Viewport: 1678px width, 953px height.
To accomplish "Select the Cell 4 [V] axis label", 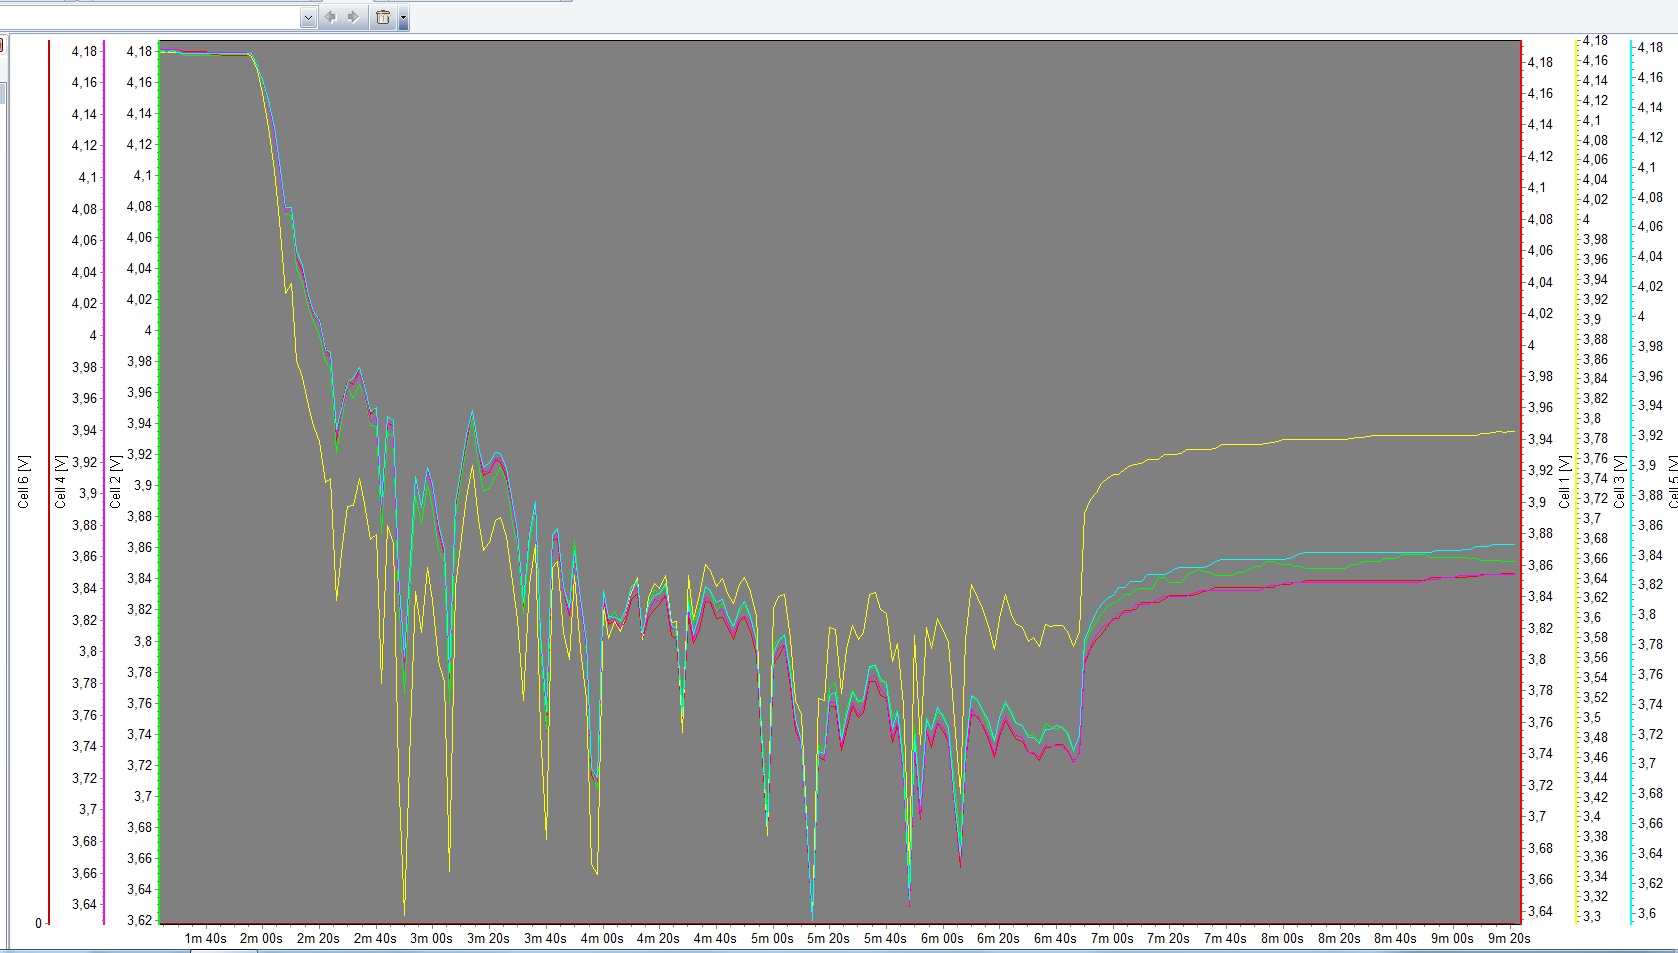I will coord(61,482).
